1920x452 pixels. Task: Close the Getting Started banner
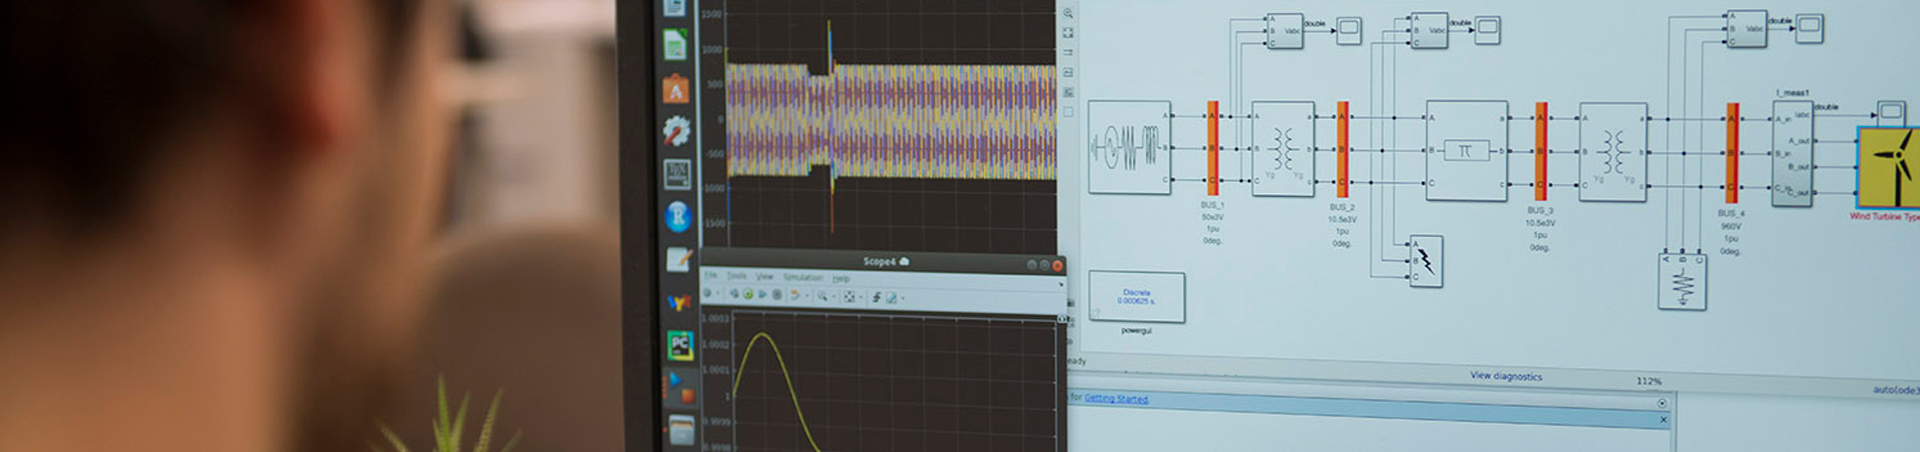(x=1663, y=419)
